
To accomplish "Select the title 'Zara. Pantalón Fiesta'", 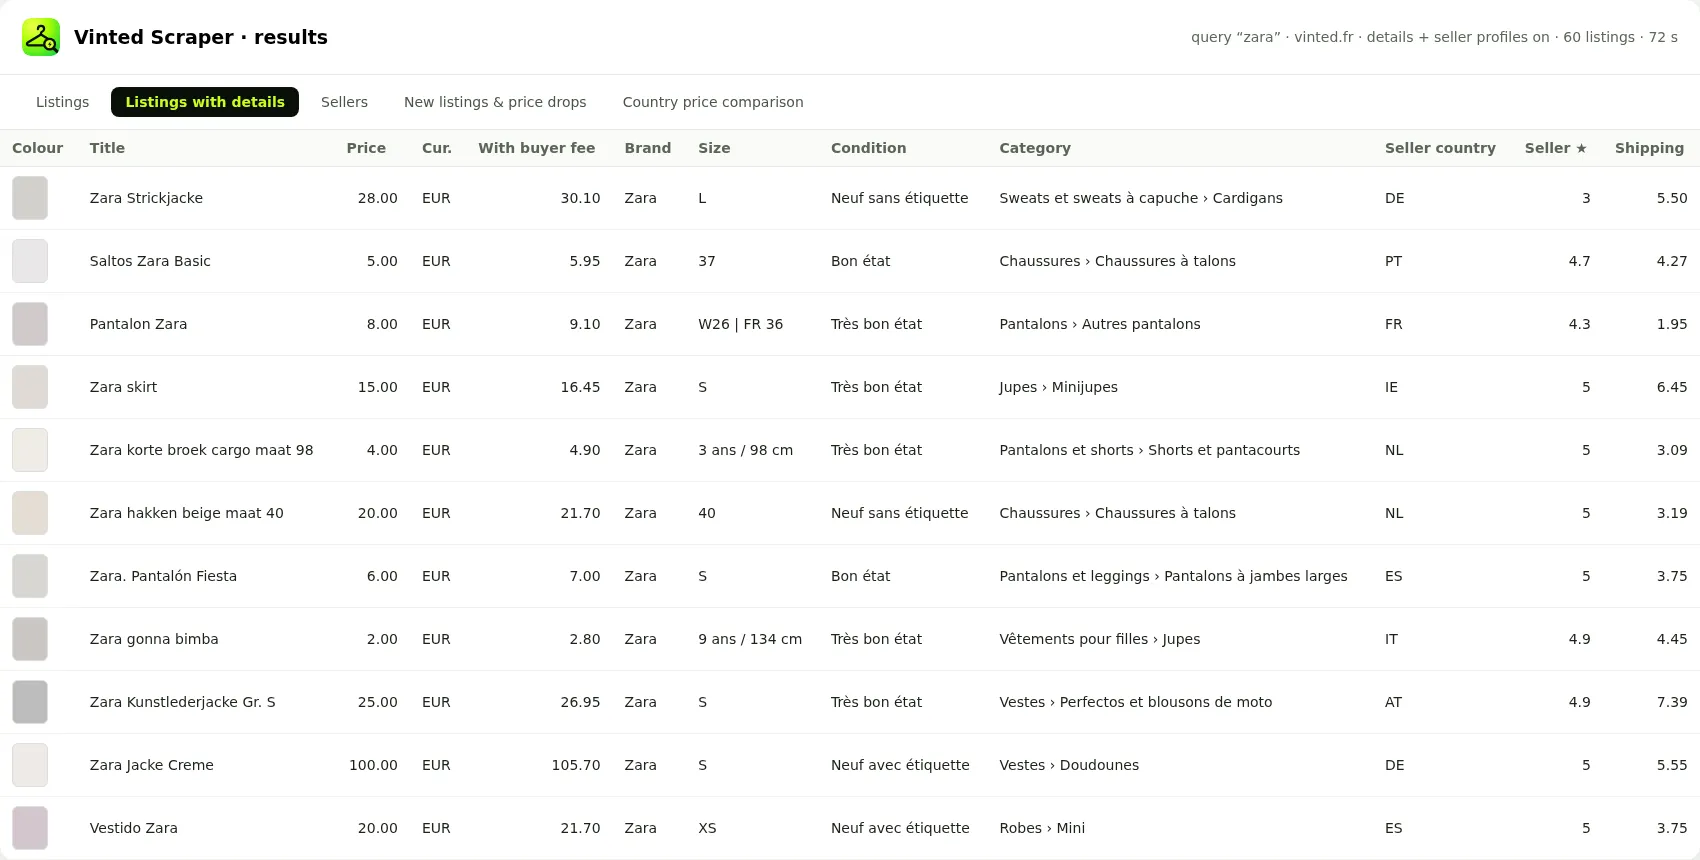I will click(x=163, y=576).
